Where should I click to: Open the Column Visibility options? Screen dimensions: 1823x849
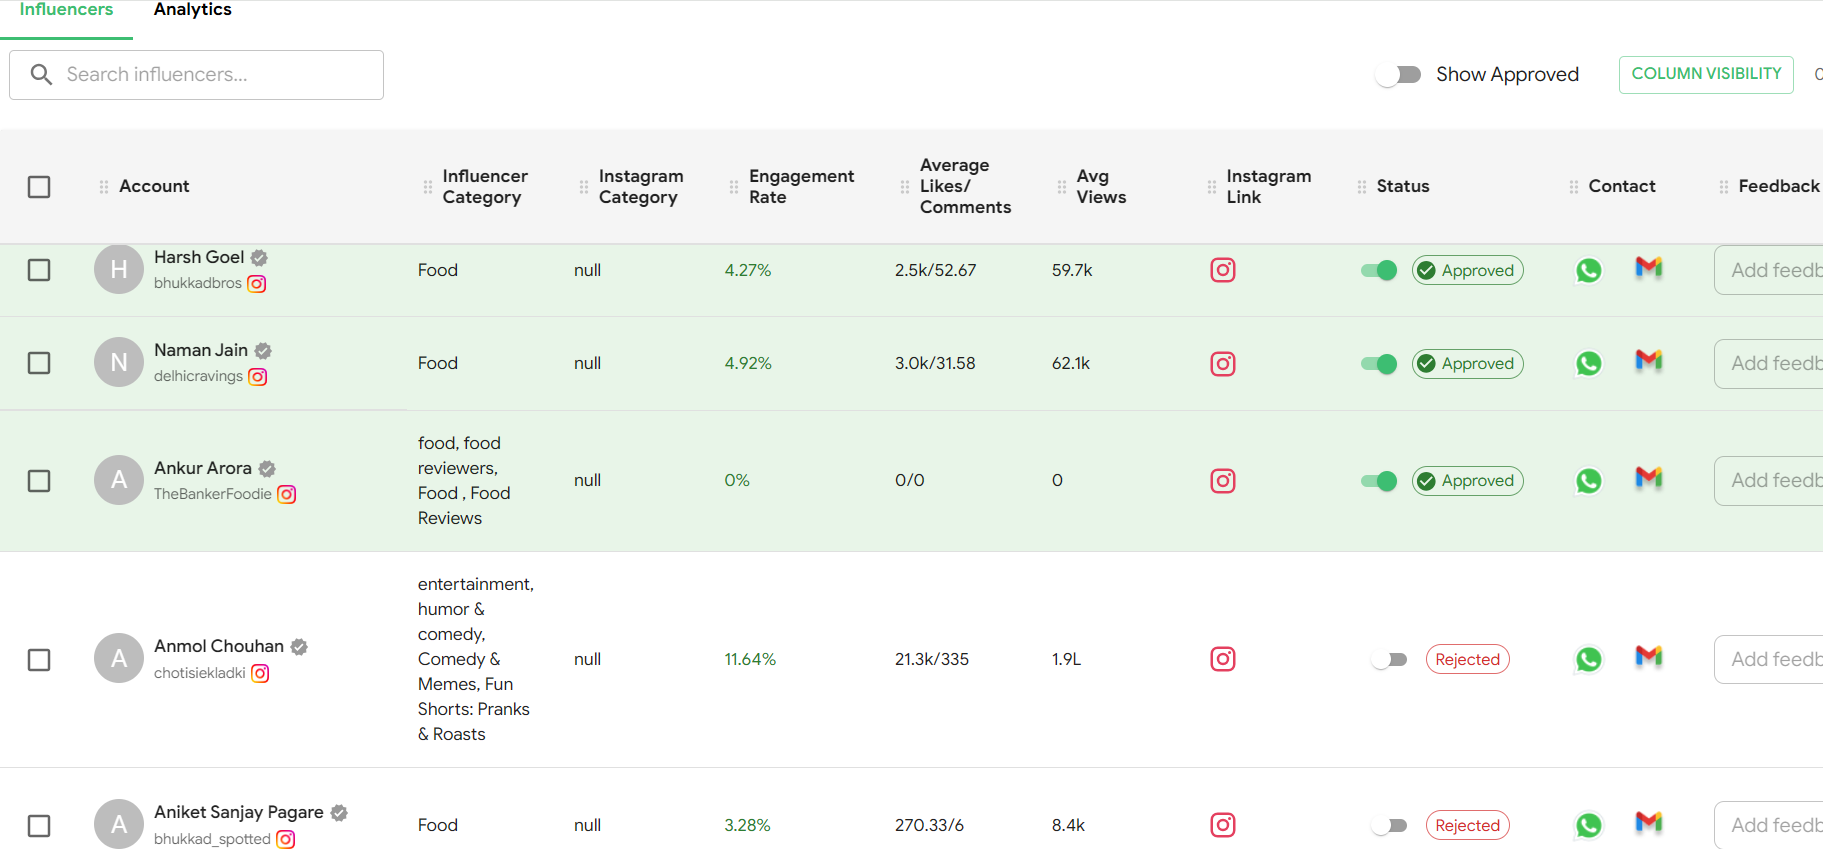click(x=1705, y=74)
